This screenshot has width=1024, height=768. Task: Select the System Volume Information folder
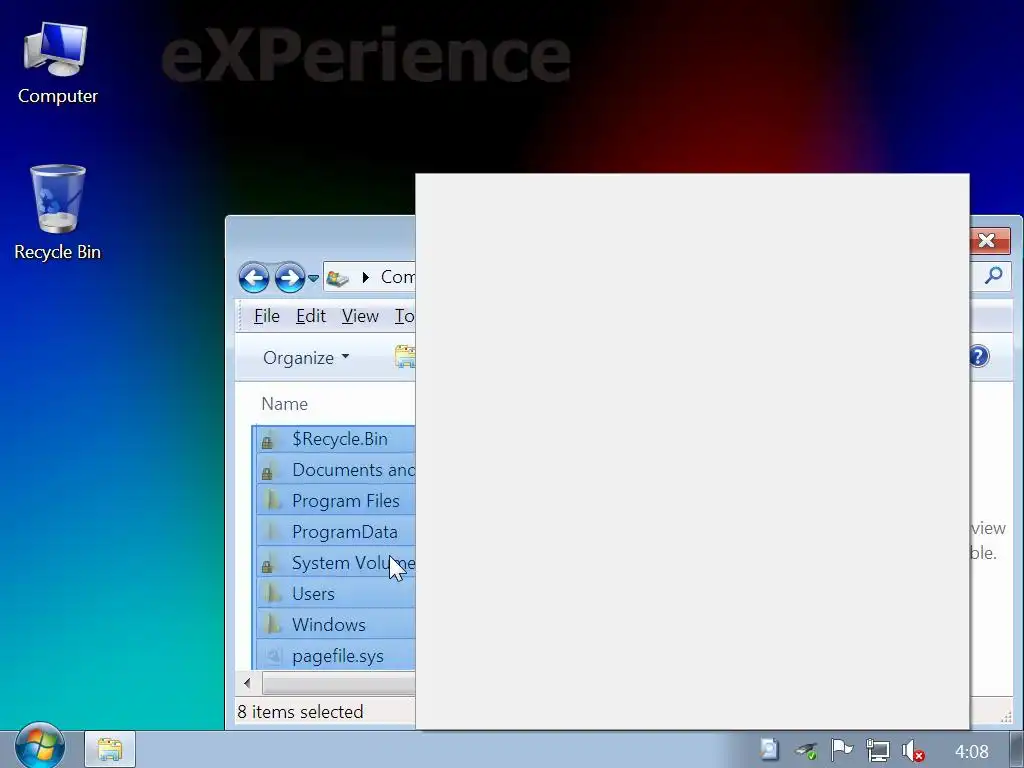(334, 563)
